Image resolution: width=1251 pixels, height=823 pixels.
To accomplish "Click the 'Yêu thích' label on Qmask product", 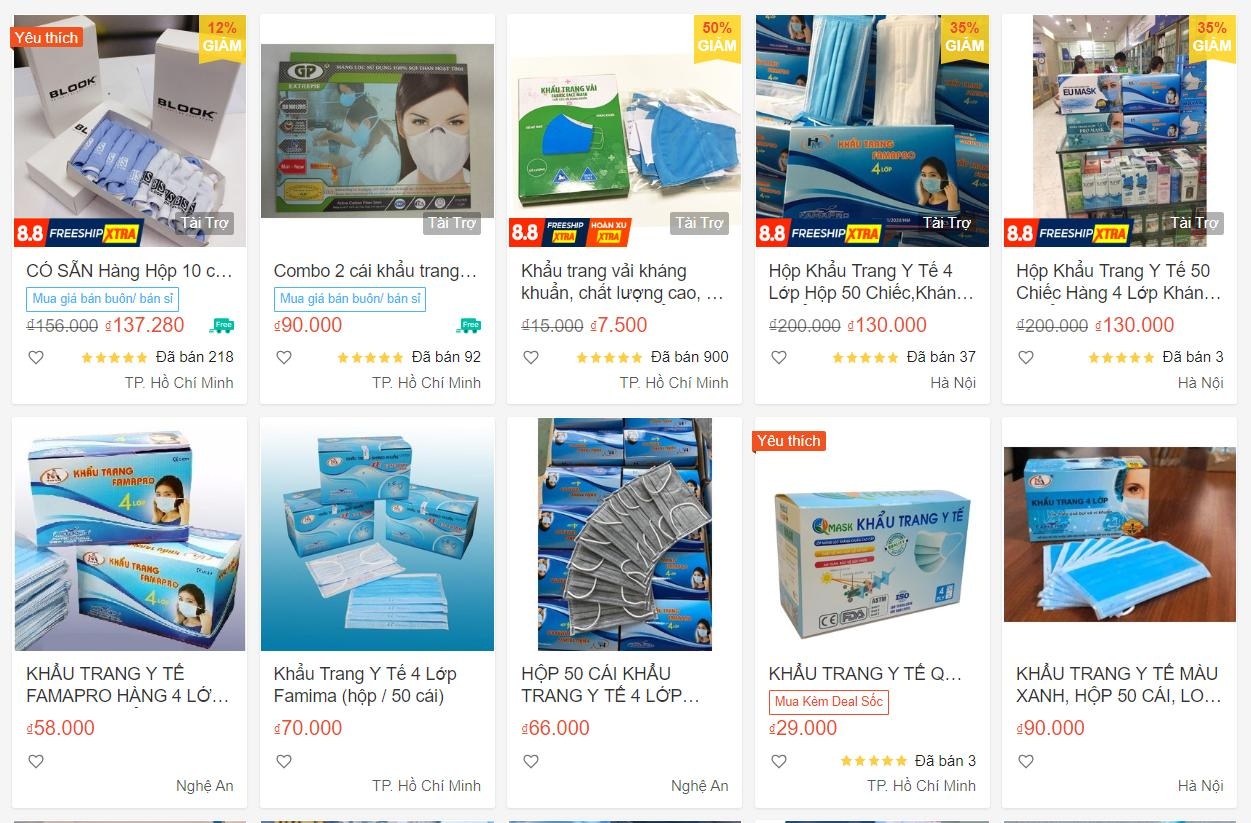I will 789,441.
